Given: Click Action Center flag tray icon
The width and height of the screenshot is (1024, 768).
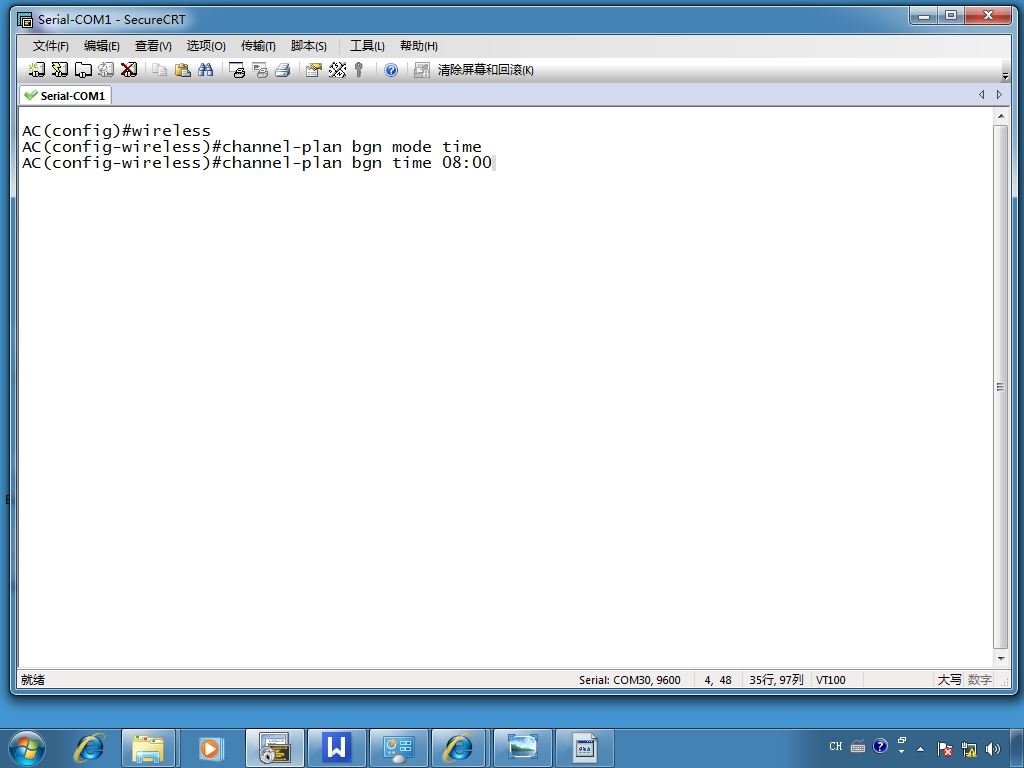Looking at the screenshot, I should pyautogui.click(x=944, y=748).
